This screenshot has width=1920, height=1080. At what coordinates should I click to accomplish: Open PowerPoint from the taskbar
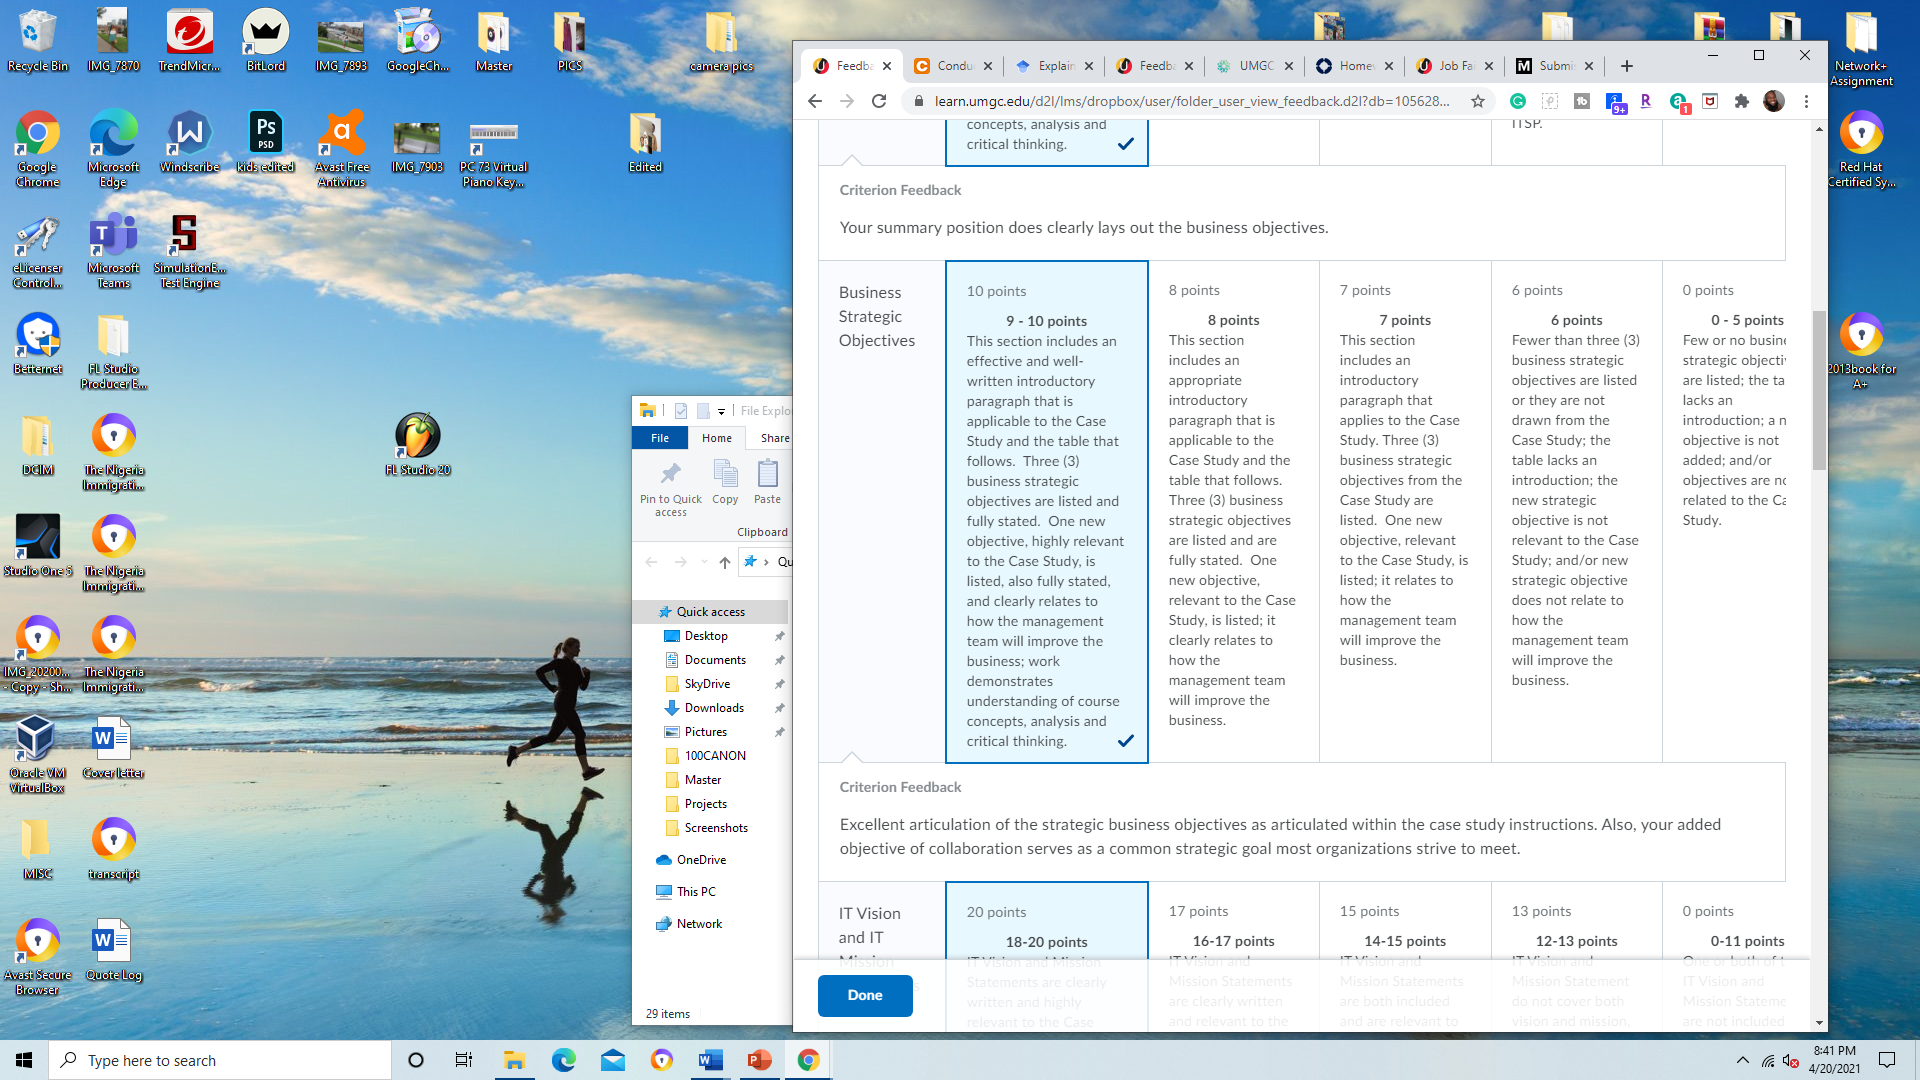tap(759, 1060)
